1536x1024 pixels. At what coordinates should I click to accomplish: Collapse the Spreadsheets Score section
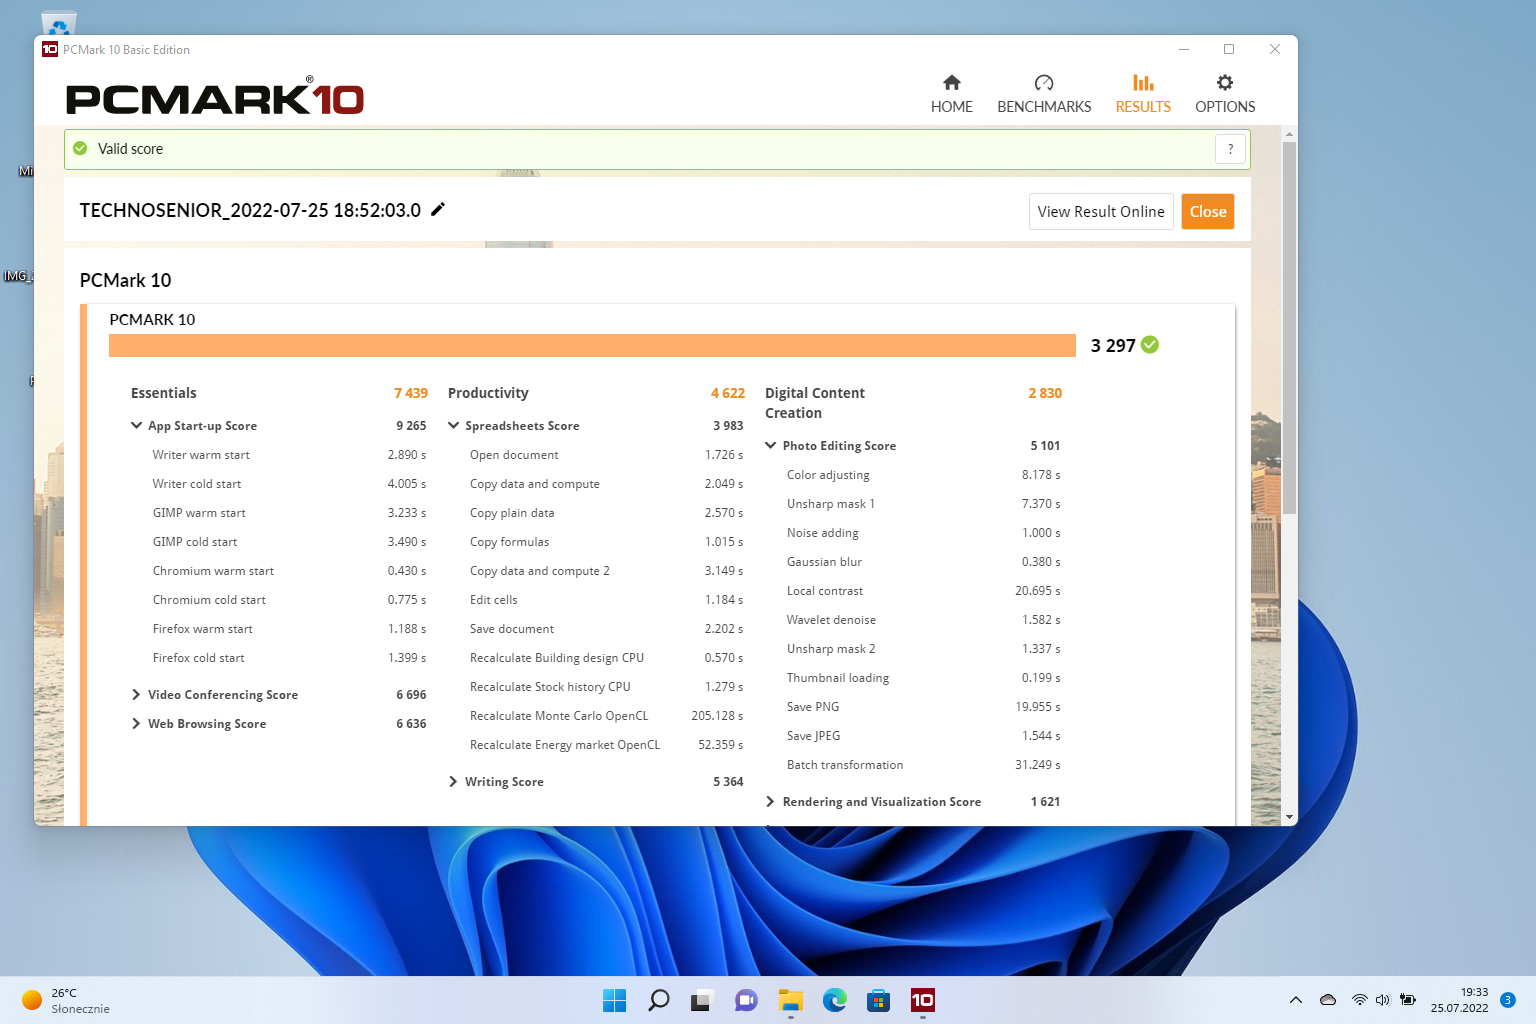coord(454,426)
